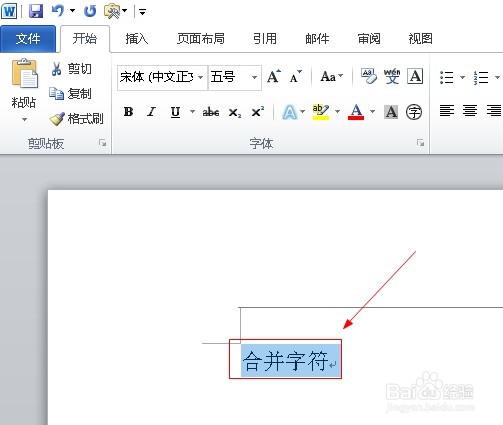Decrease font size with shrink font icon

(x=295, y=76)
